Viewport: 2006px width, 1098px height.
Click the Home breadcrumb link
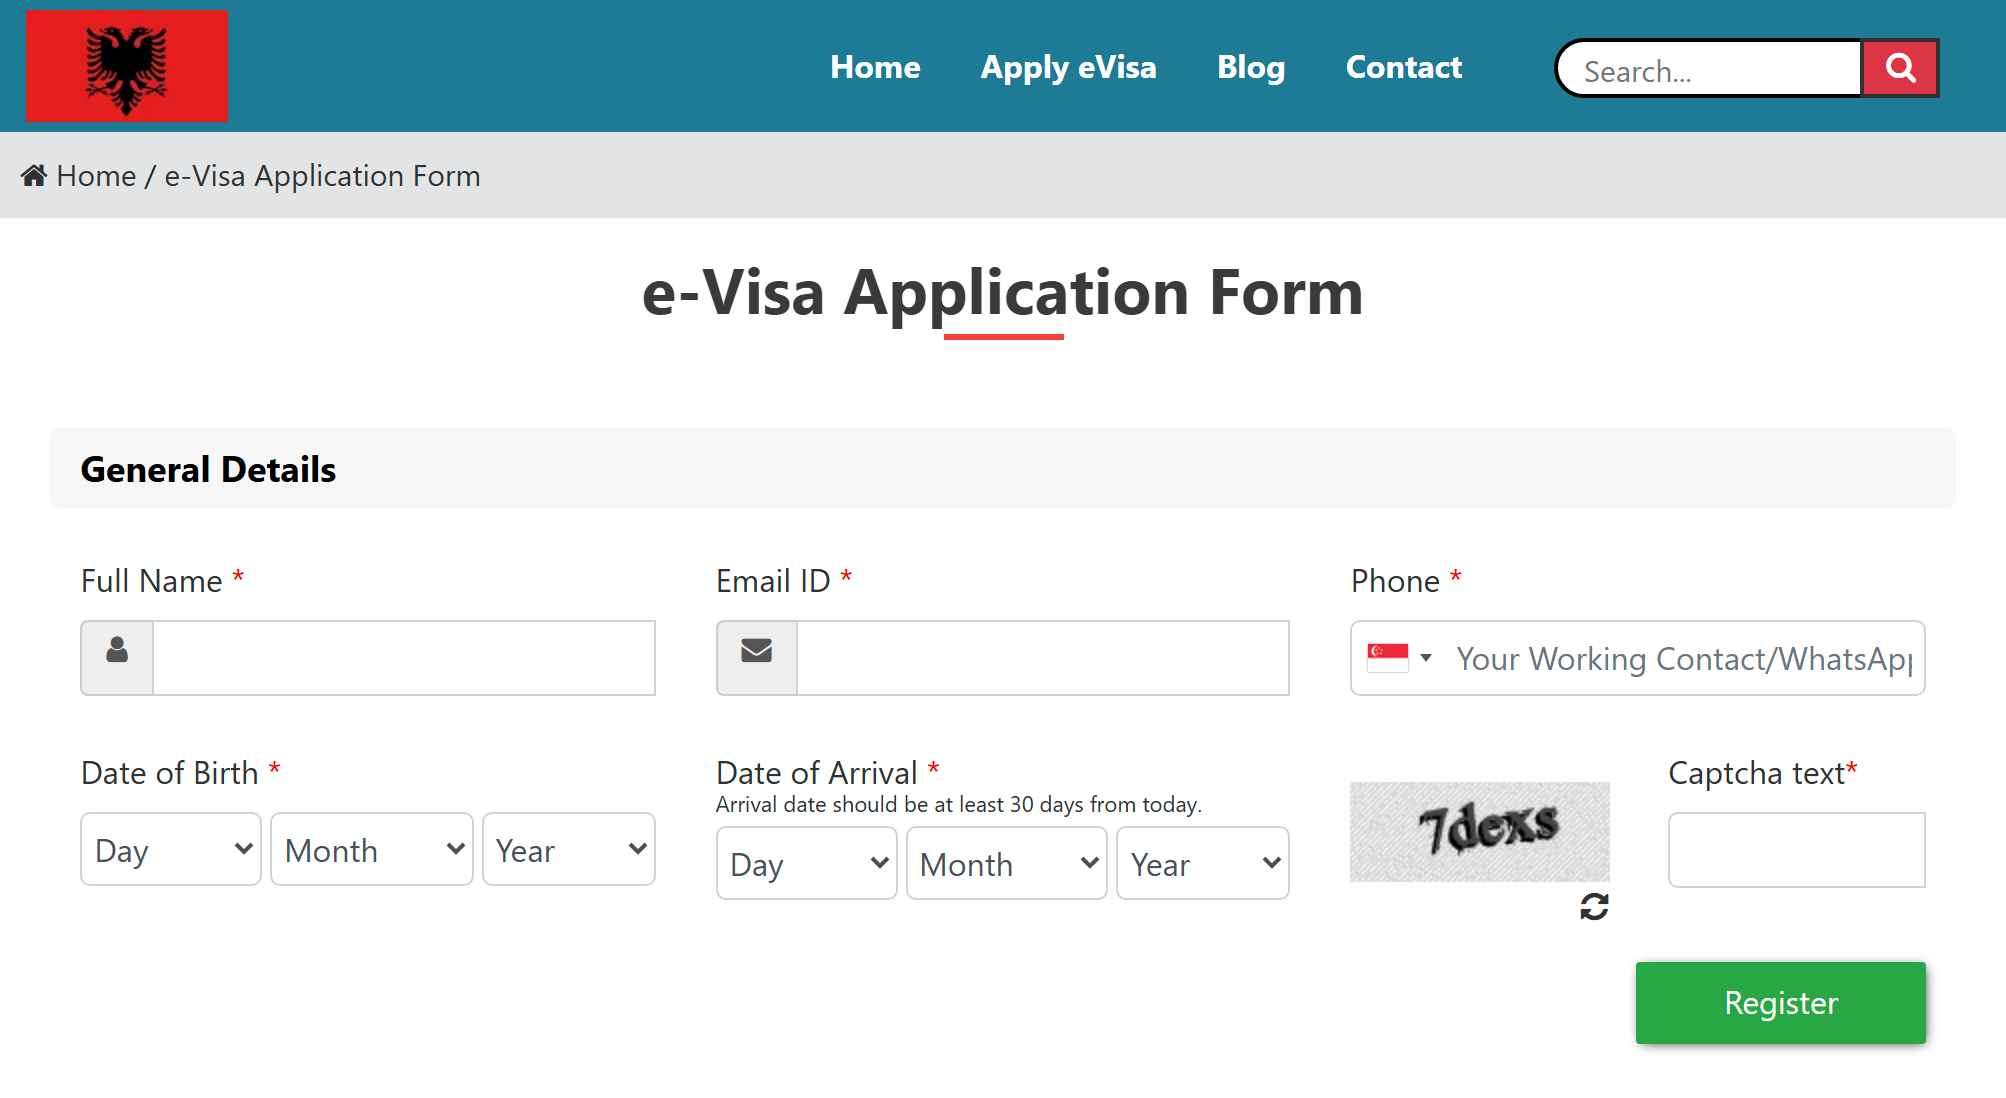pyautogui.click(x=96, y=176)
